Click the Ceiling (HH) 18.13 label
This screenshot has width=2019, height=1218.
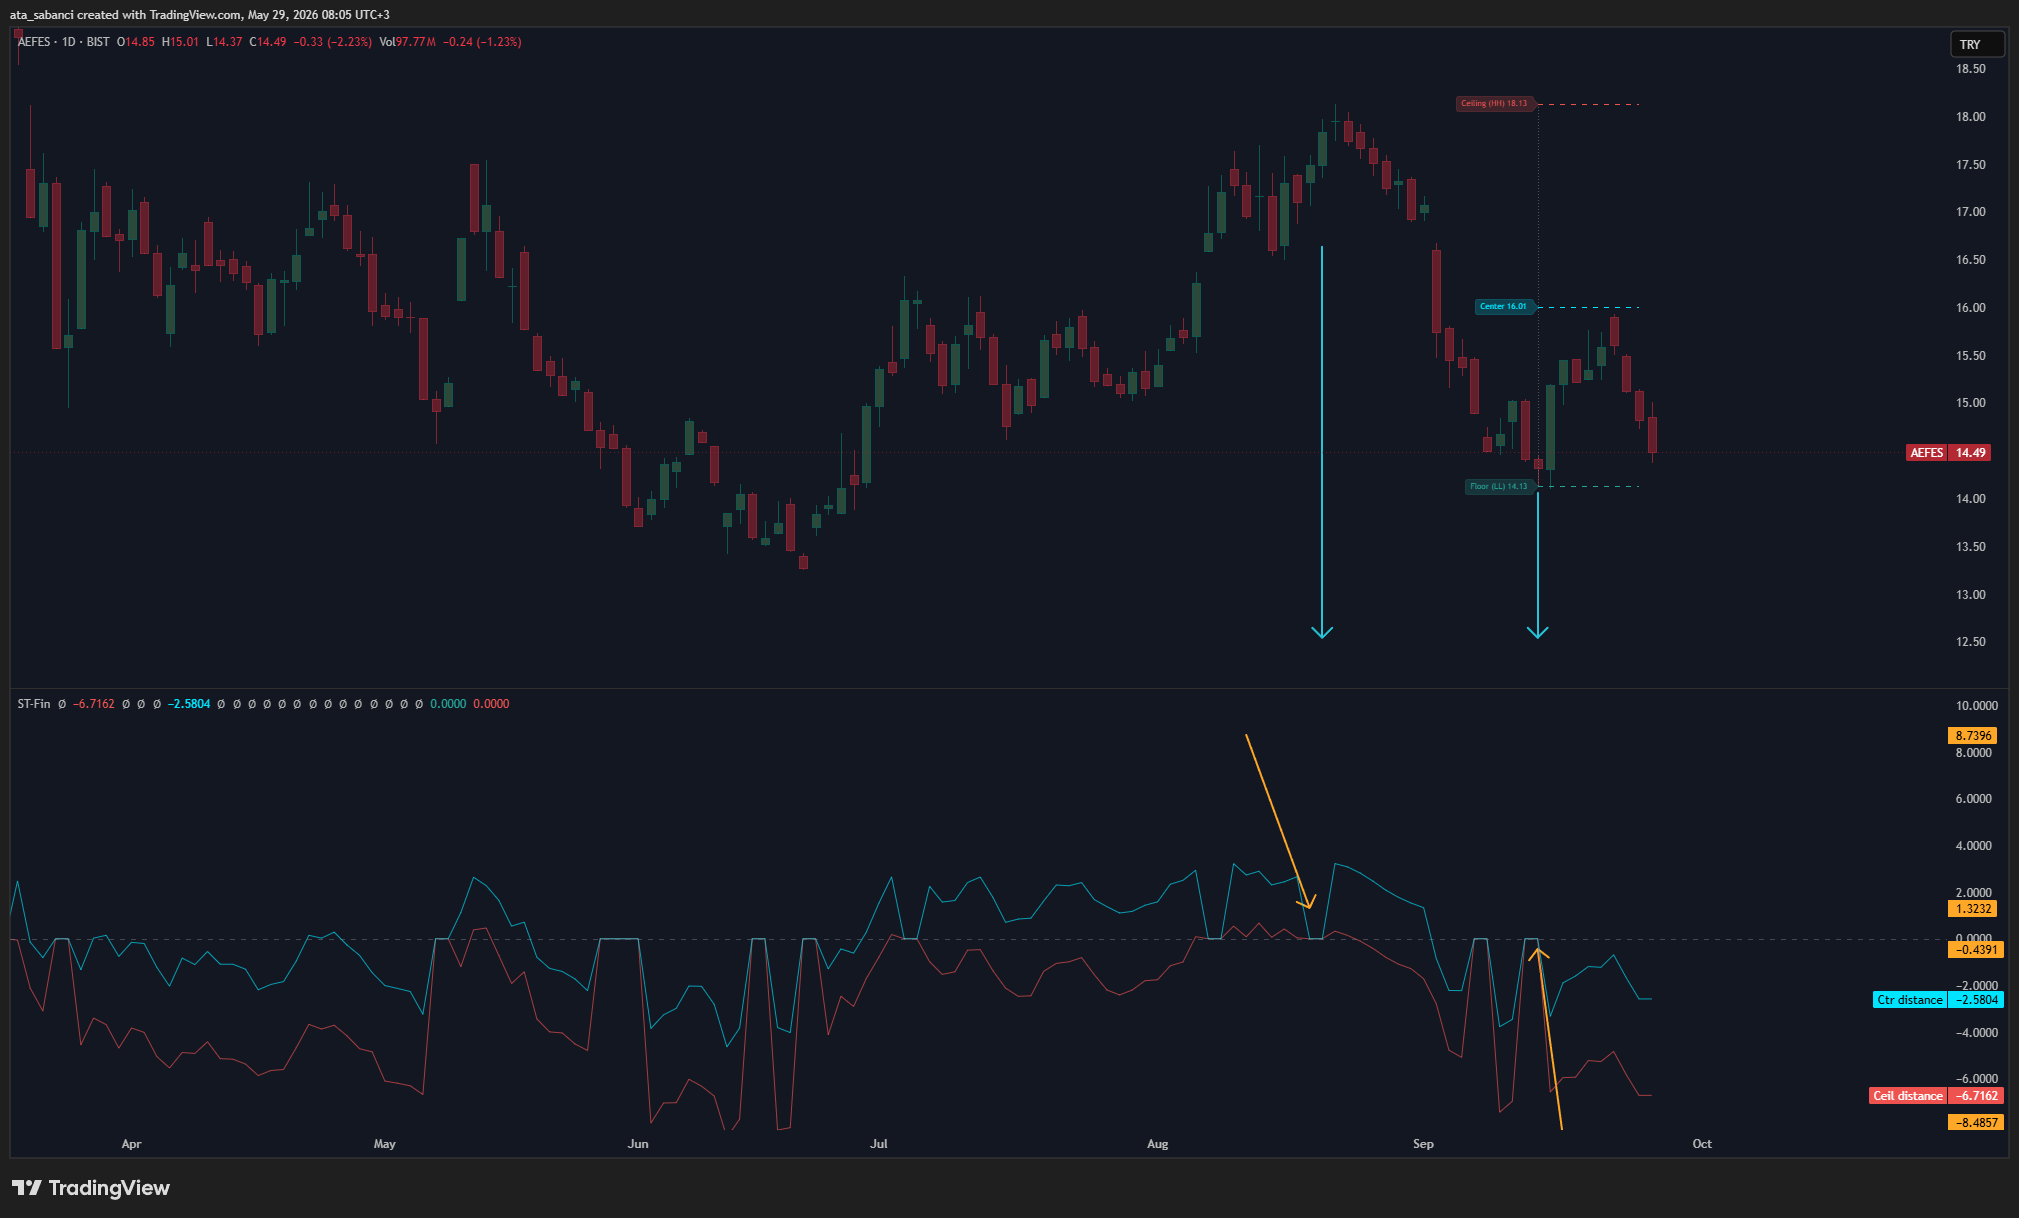coord(1495,103)
